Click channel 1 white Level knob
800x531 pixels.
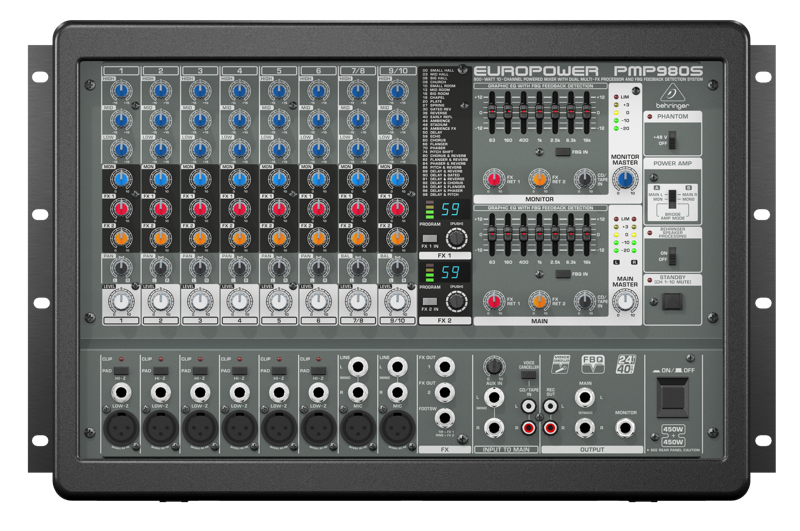pyautogui.click(x=120, y=301)
